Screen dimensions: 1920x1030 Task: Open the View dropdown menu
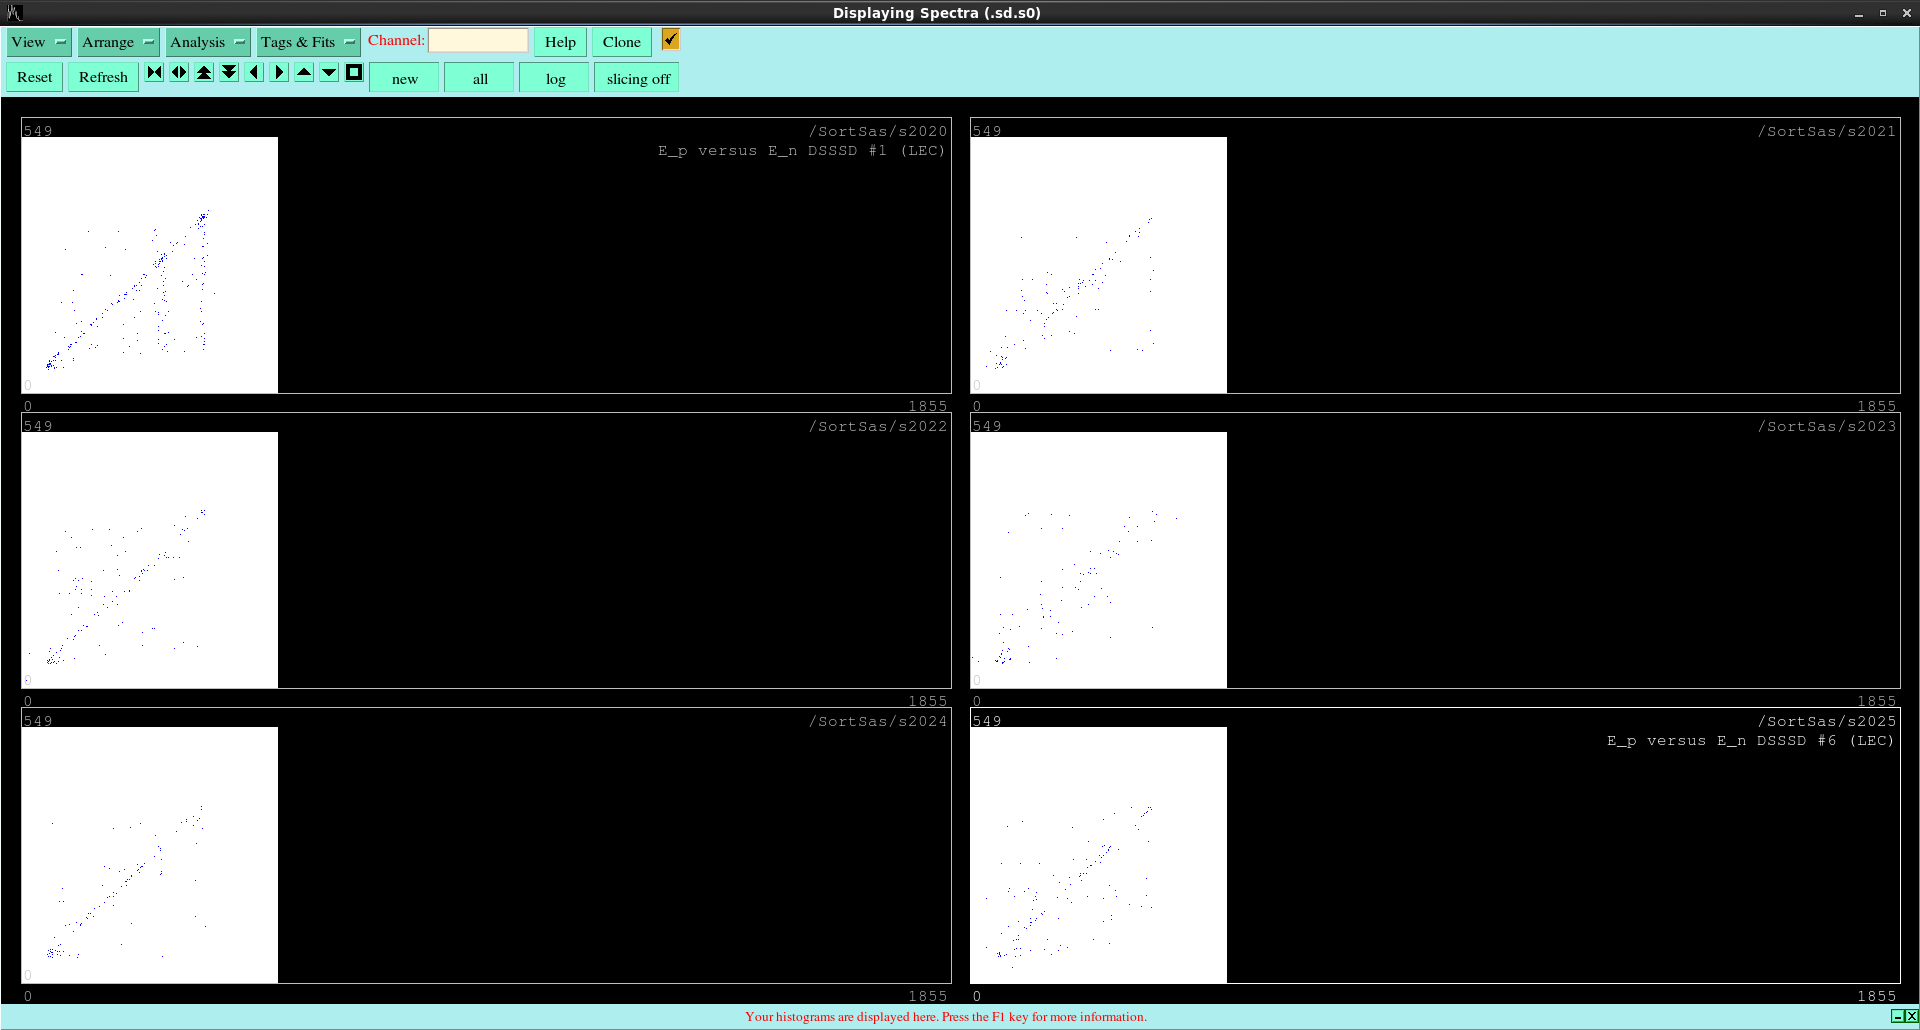coord(39,42)
